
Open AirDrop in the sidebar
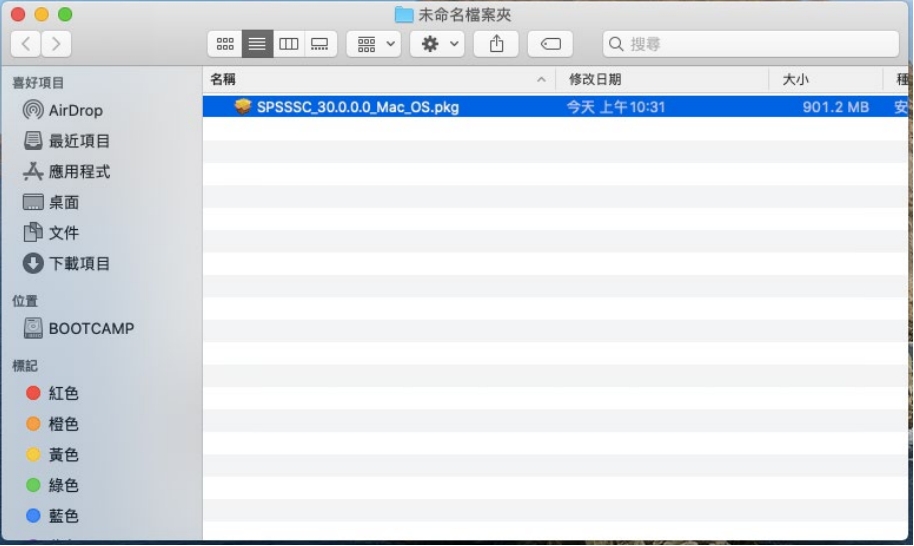pos(62,110)
